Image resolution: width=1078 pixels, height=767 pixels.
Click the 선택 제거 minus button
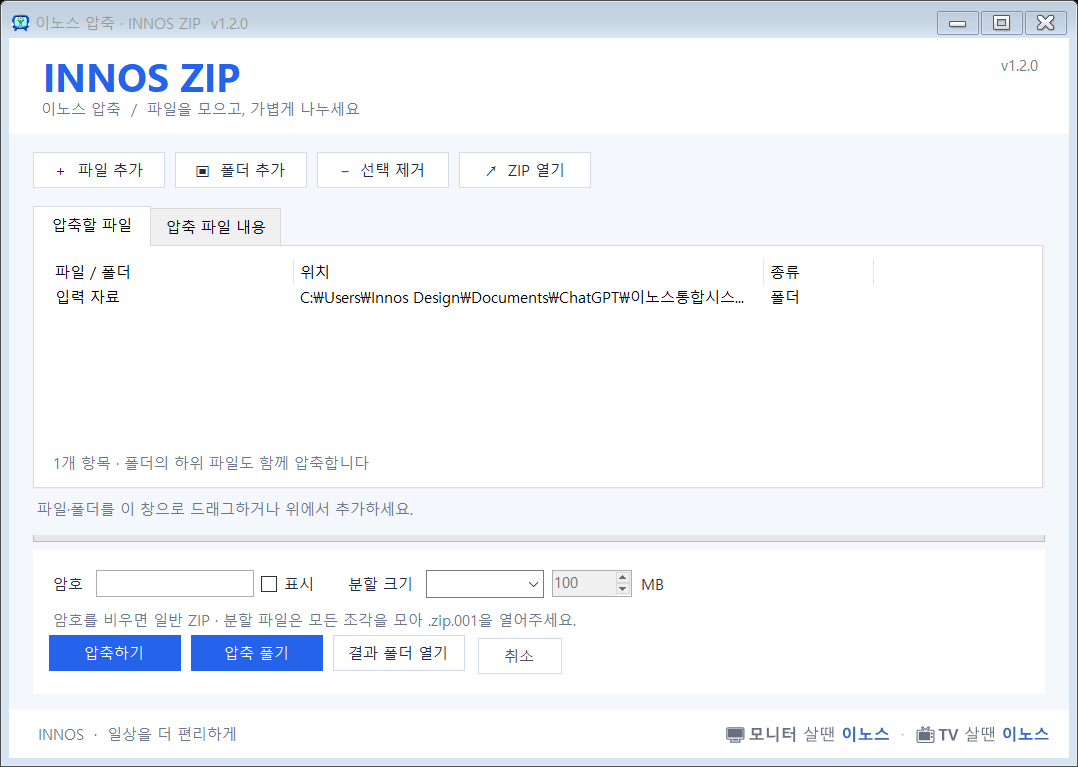tap(383, 170)
